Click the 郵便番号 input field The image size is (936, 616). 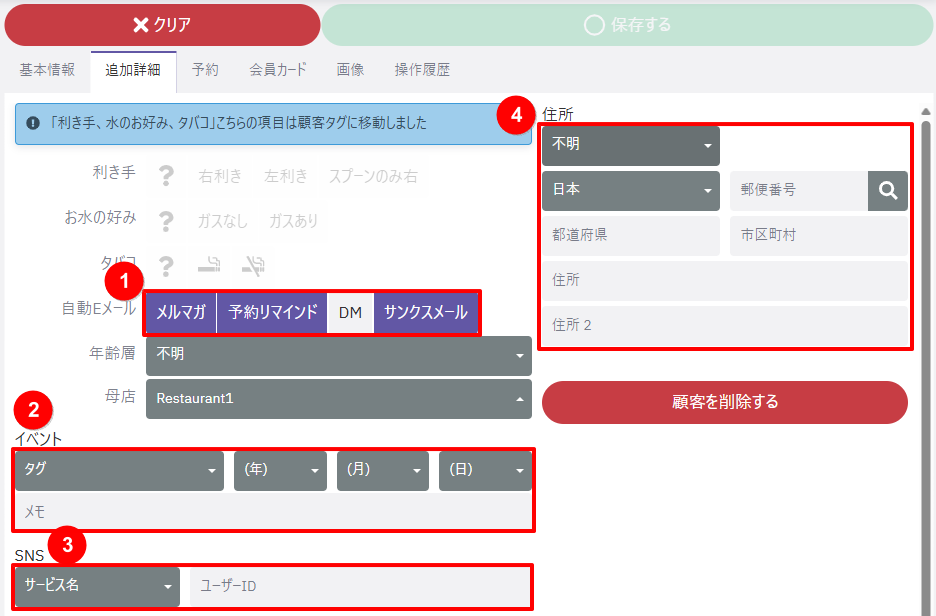point(798,190)
